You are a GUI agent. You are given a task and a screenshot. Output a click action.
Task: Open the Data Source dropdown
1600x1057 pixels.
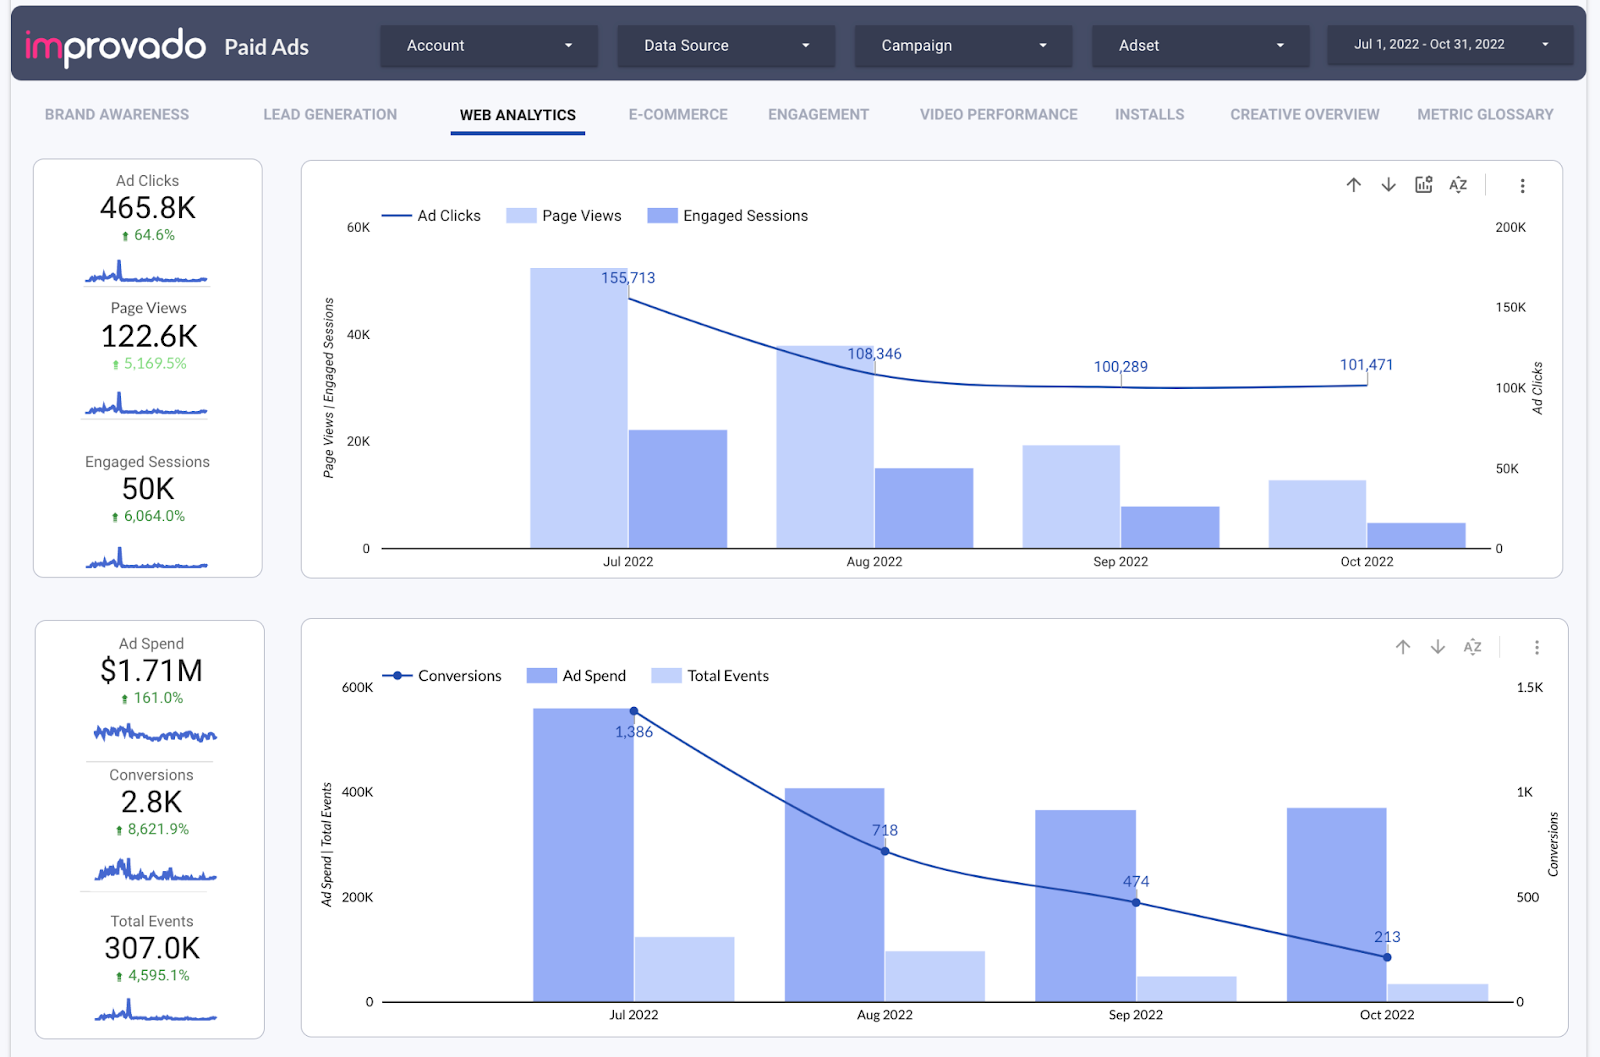click(726, 46)
